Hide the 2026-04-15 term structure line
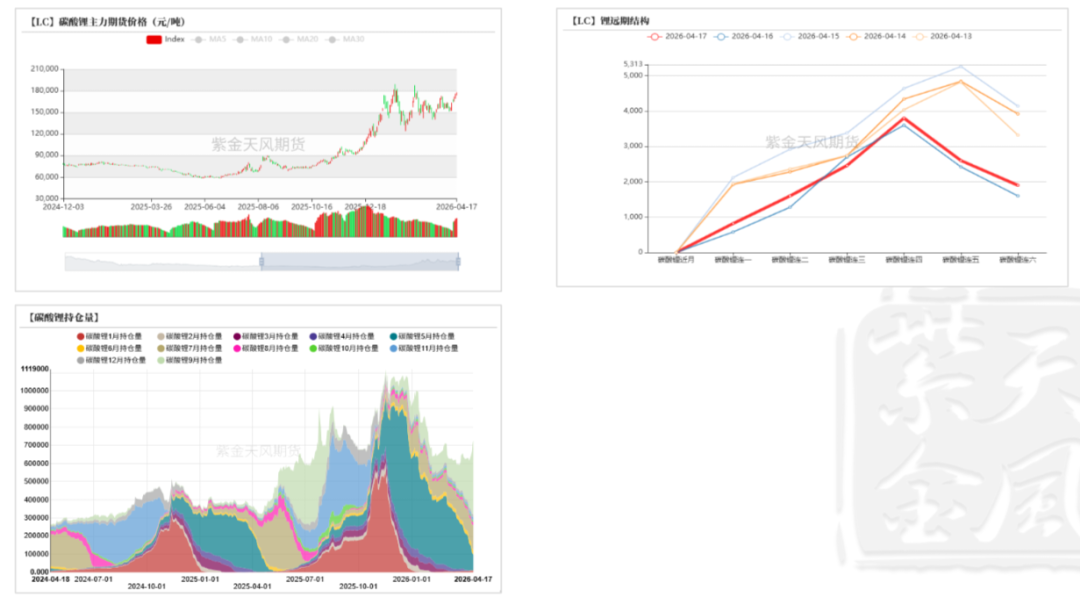 click(x=787, y=36)
